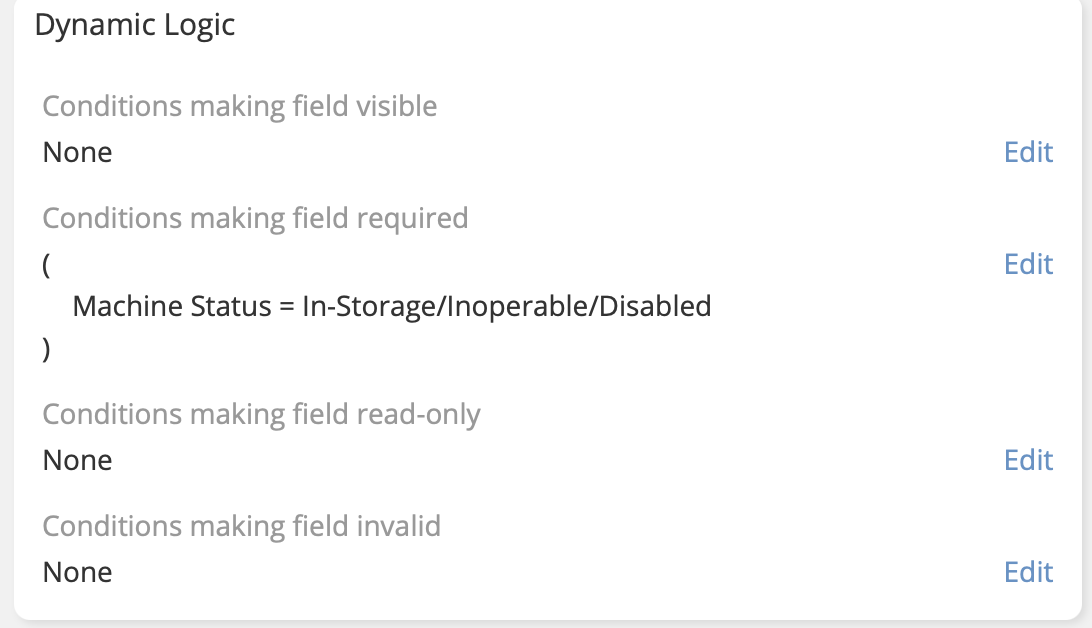Click None under field read-only conditions

point(77,461)
